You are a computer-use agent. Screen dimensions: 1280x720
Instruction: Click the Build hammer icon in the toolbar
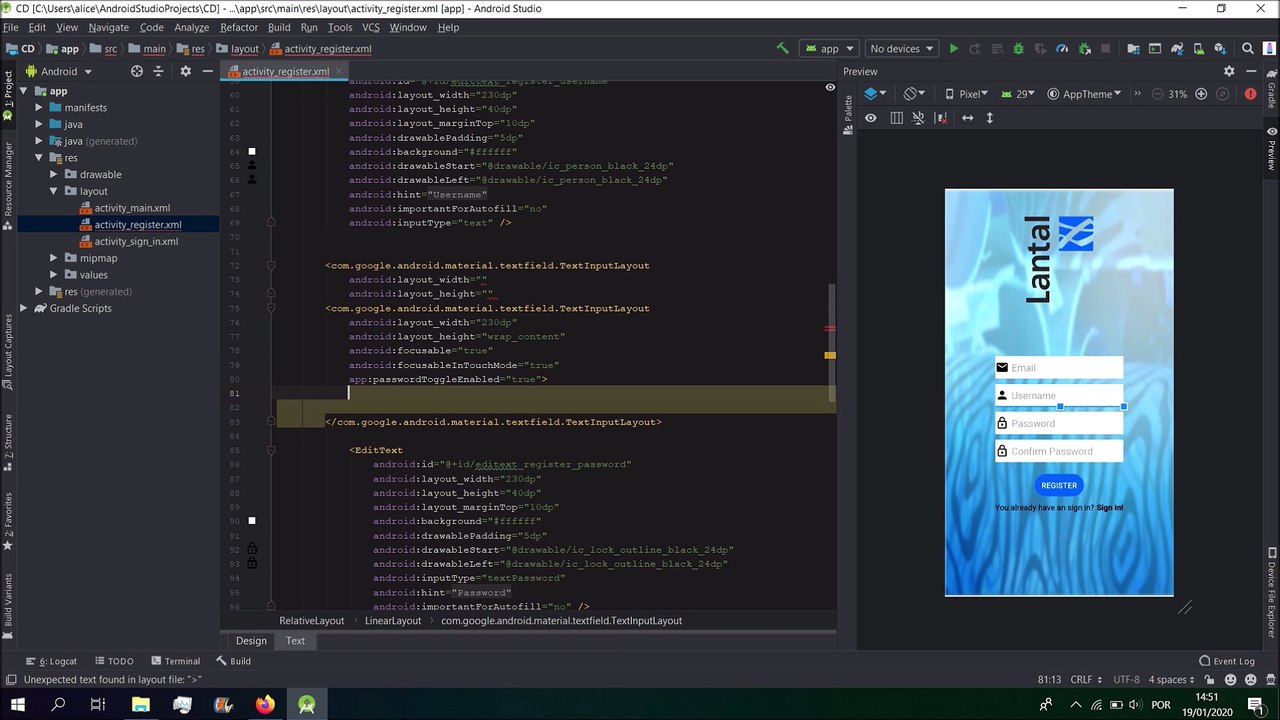783,48
